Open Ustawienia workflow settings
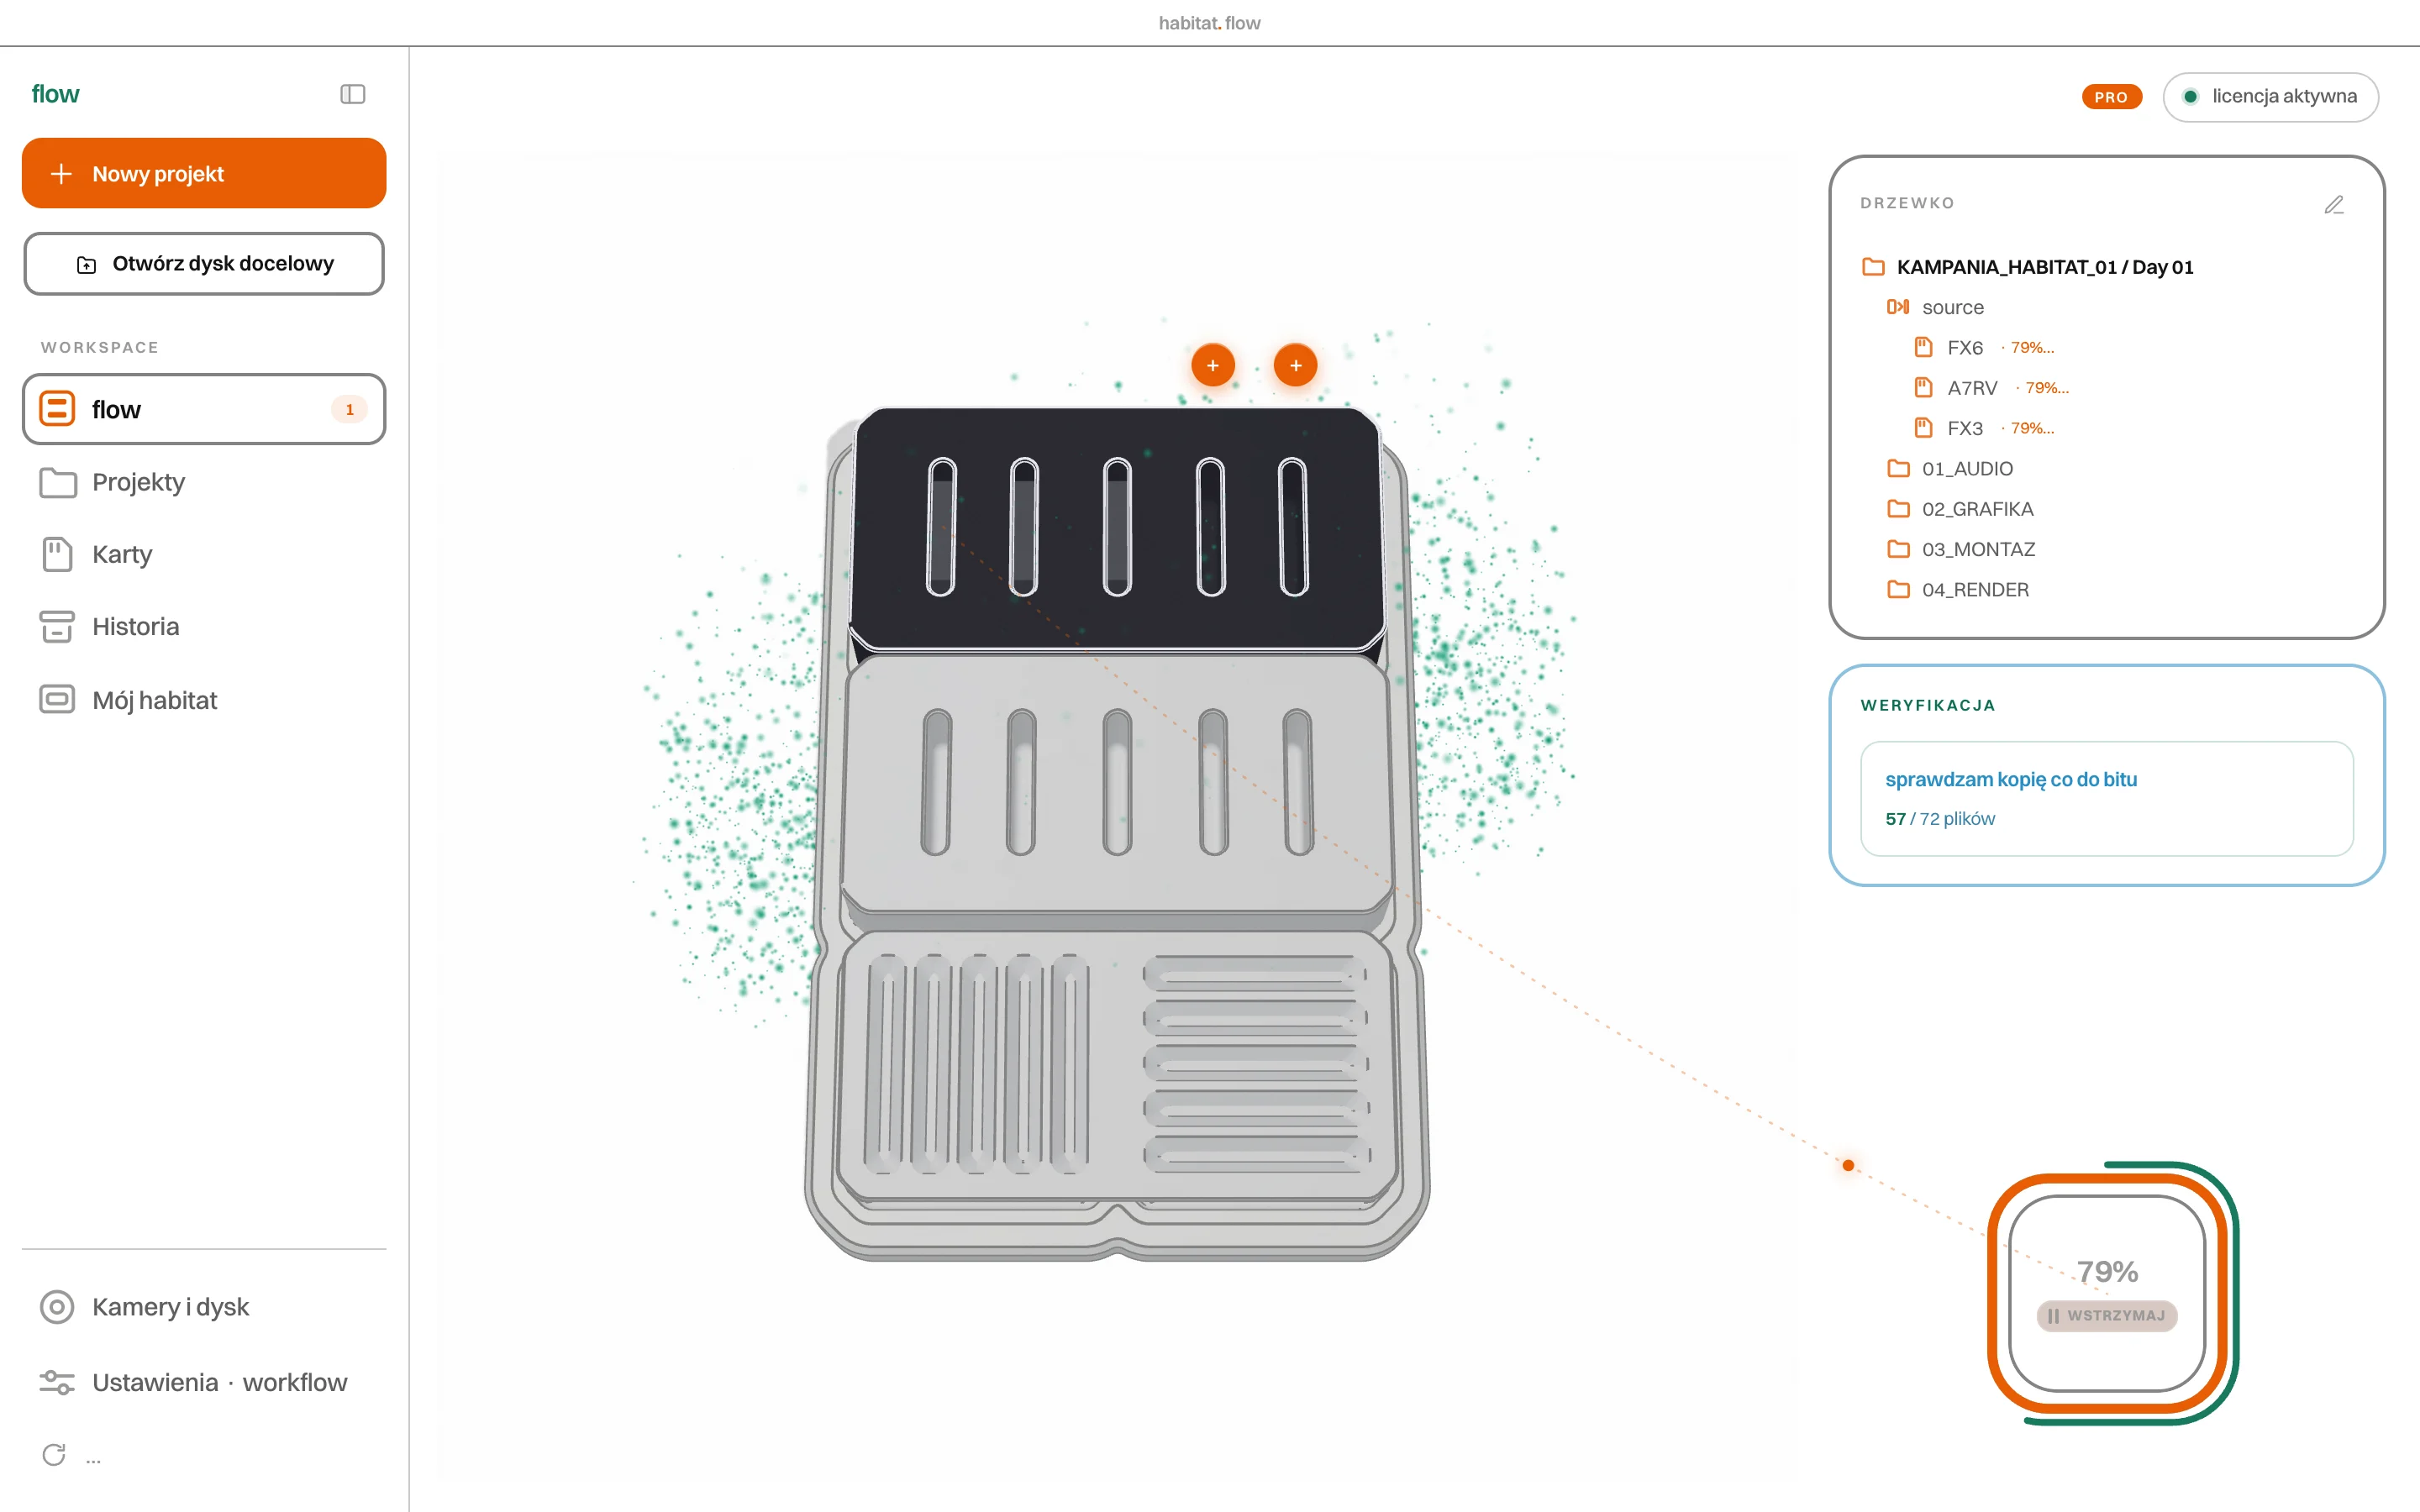 tap(204, 1382)
